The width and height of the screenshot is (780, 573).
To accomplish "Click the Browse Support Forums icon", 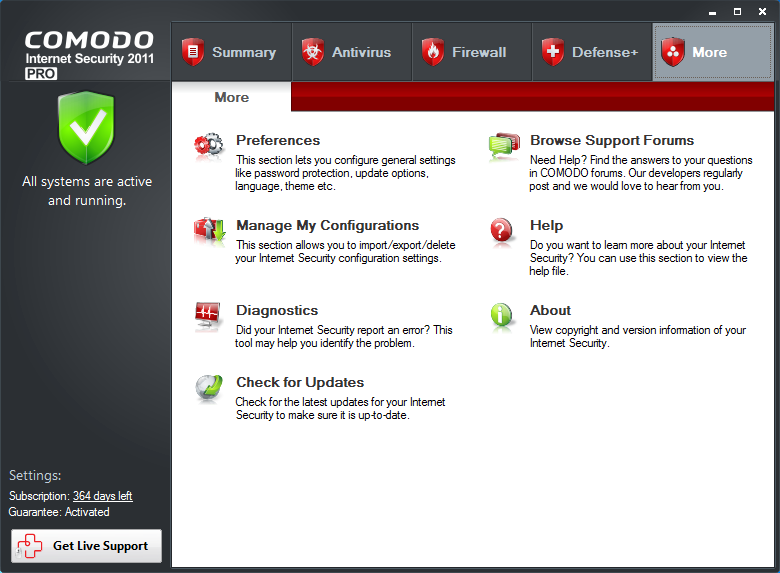I will 503,147.
